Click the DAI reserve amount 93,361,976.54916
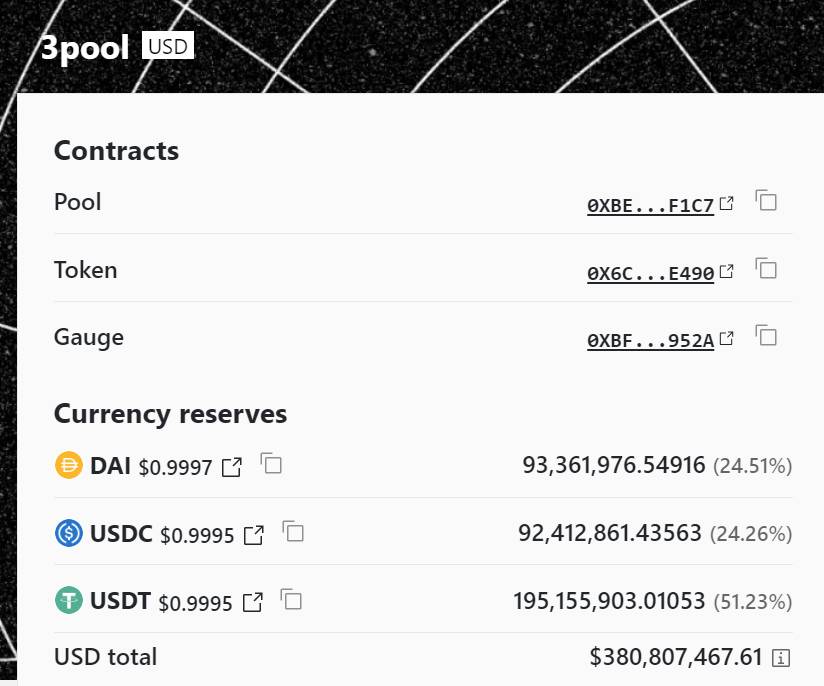 [613, 465]
